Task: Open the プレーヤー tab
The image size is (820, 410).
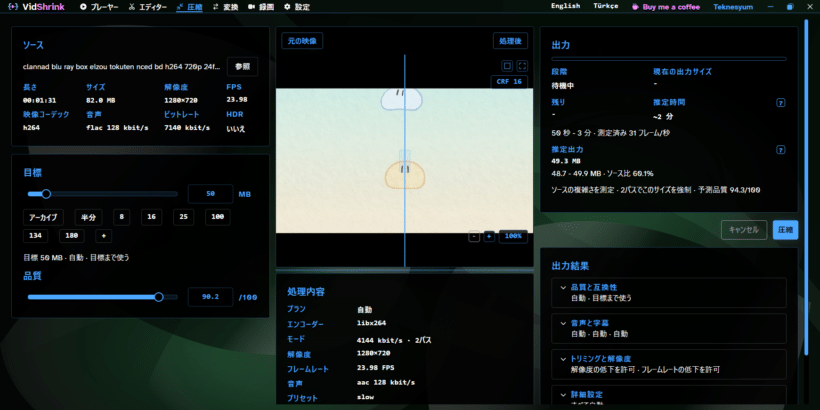Action: tap(99, 7)
